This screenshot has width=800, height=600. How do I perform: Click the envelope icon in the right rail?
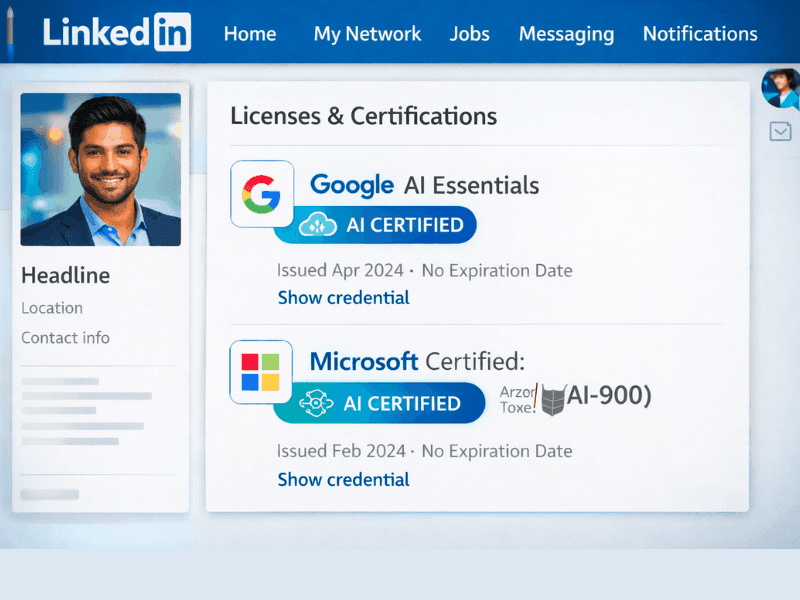click(x=780, y=132)
